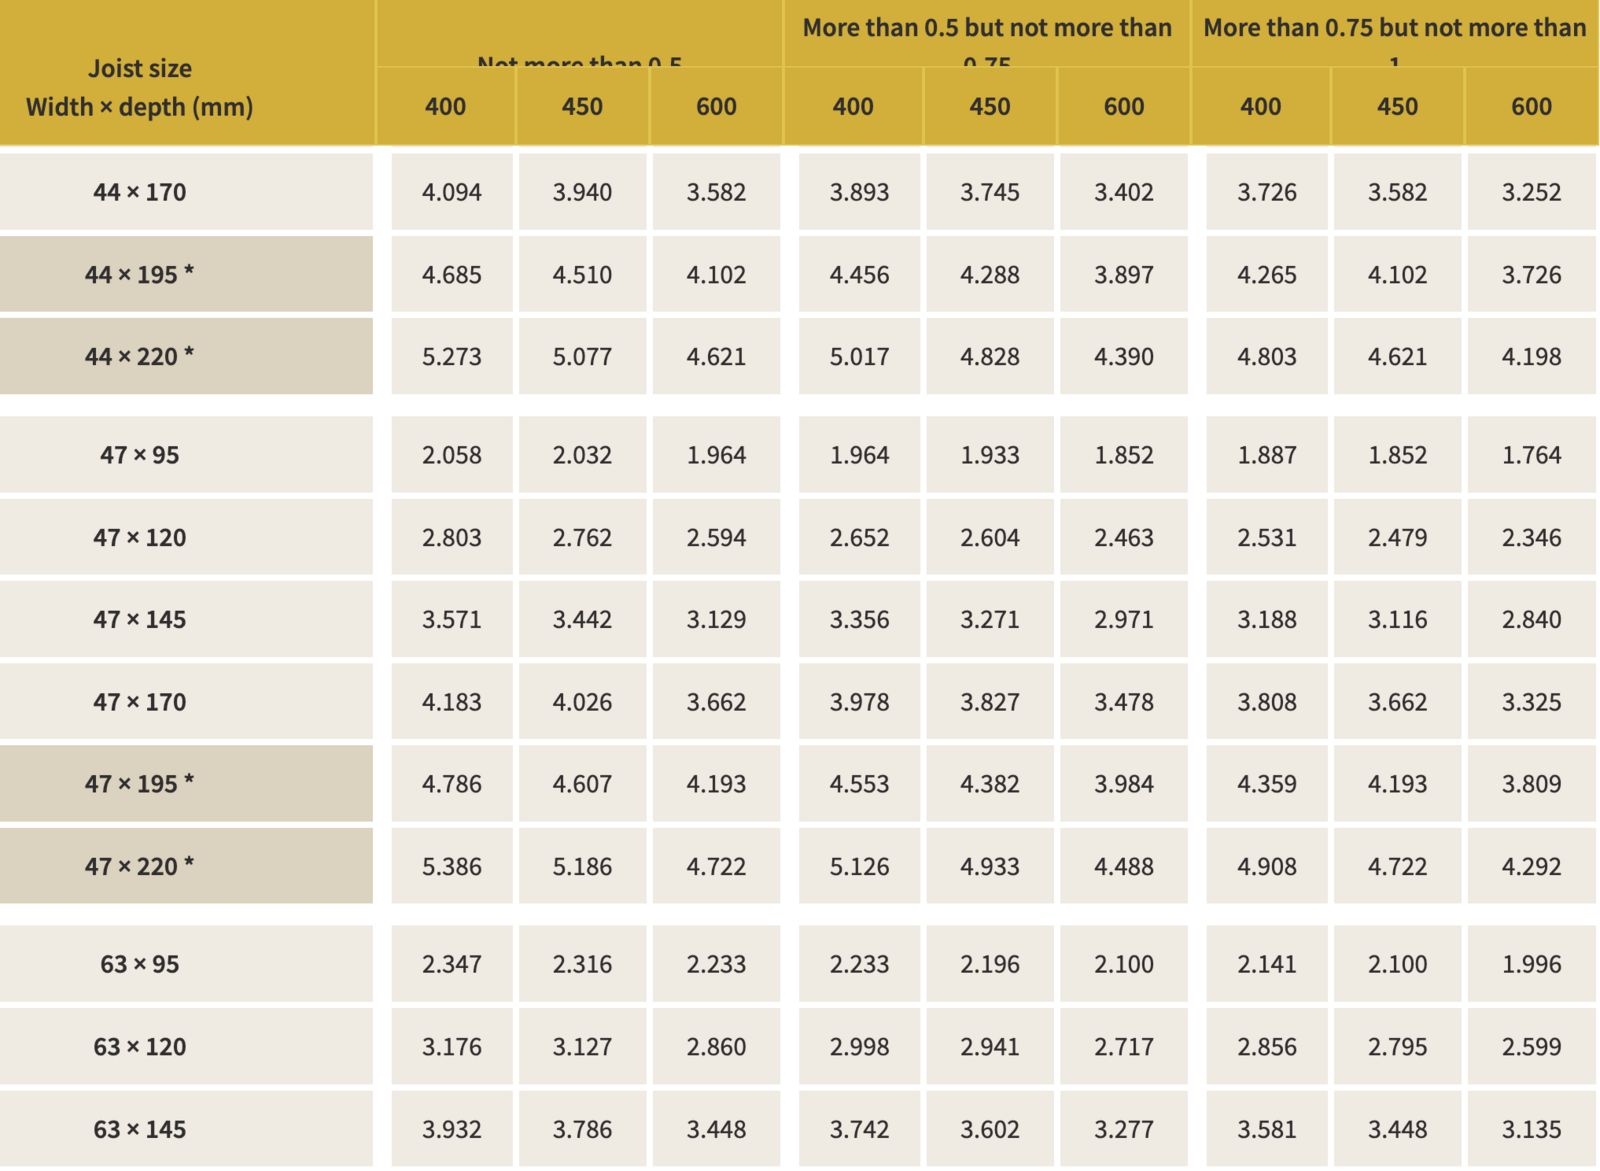This screenshot has height=1171, width=1600.
Task: Click the "More than 0.5 but not more than" header
Action: coord(987,28)
